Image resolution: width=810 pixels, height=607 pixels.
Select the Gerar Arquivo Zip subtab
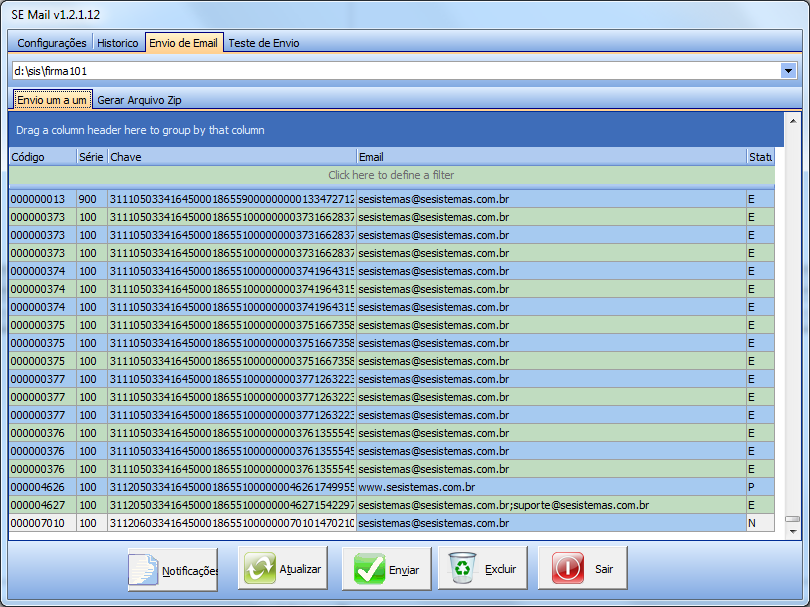139,100
